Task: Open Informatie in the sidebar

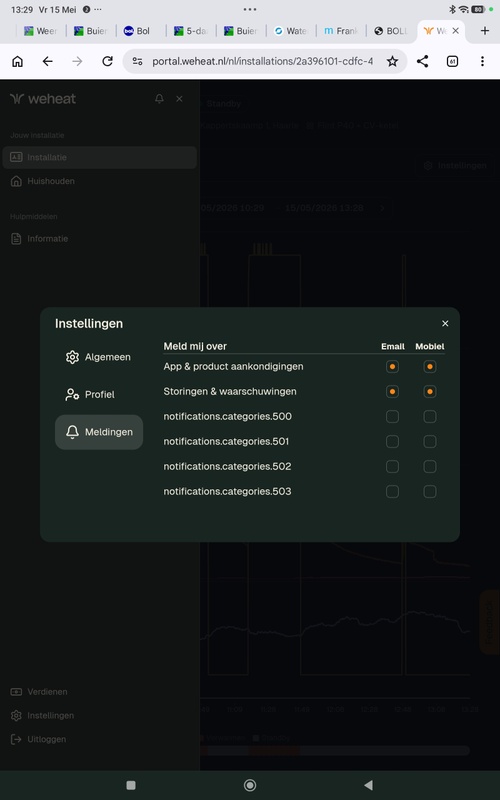Action: point(99,238)
